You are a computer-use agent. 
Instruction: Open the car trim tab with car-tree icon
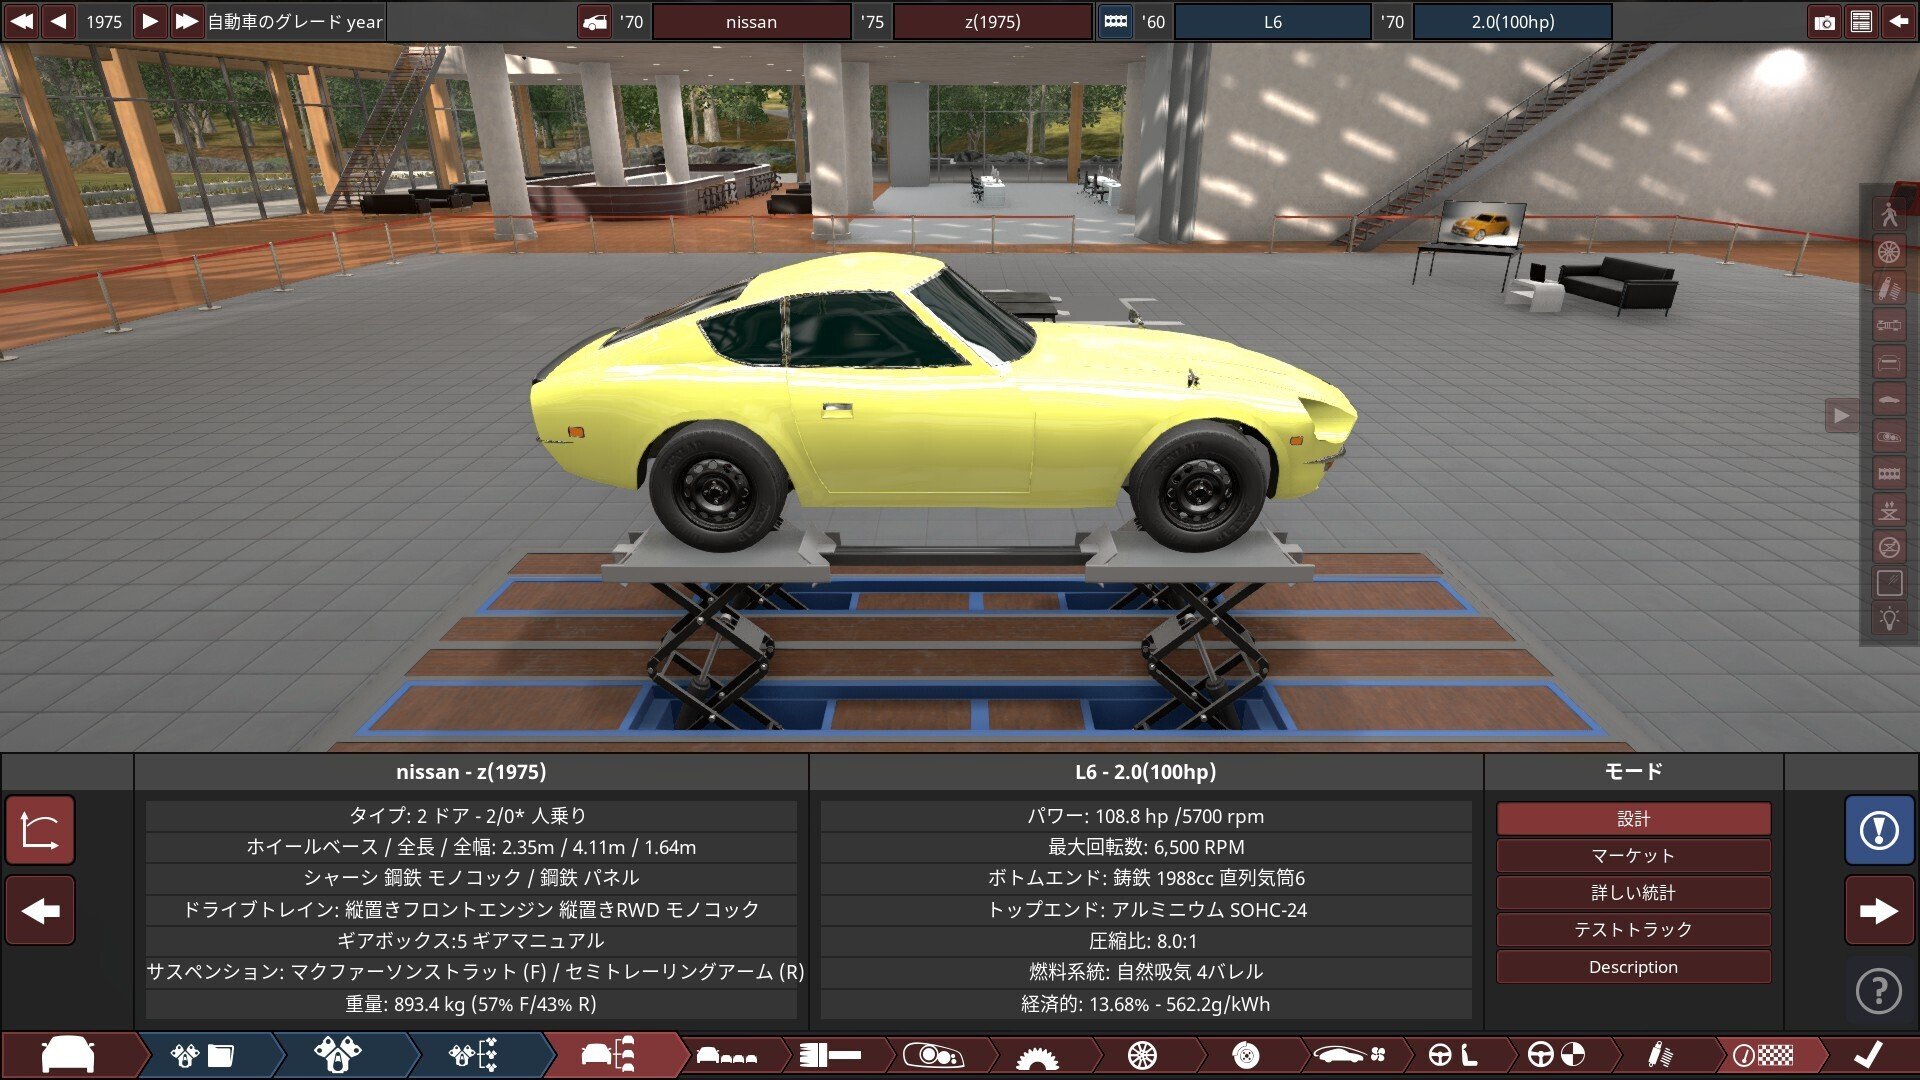tap(610, 1055)
